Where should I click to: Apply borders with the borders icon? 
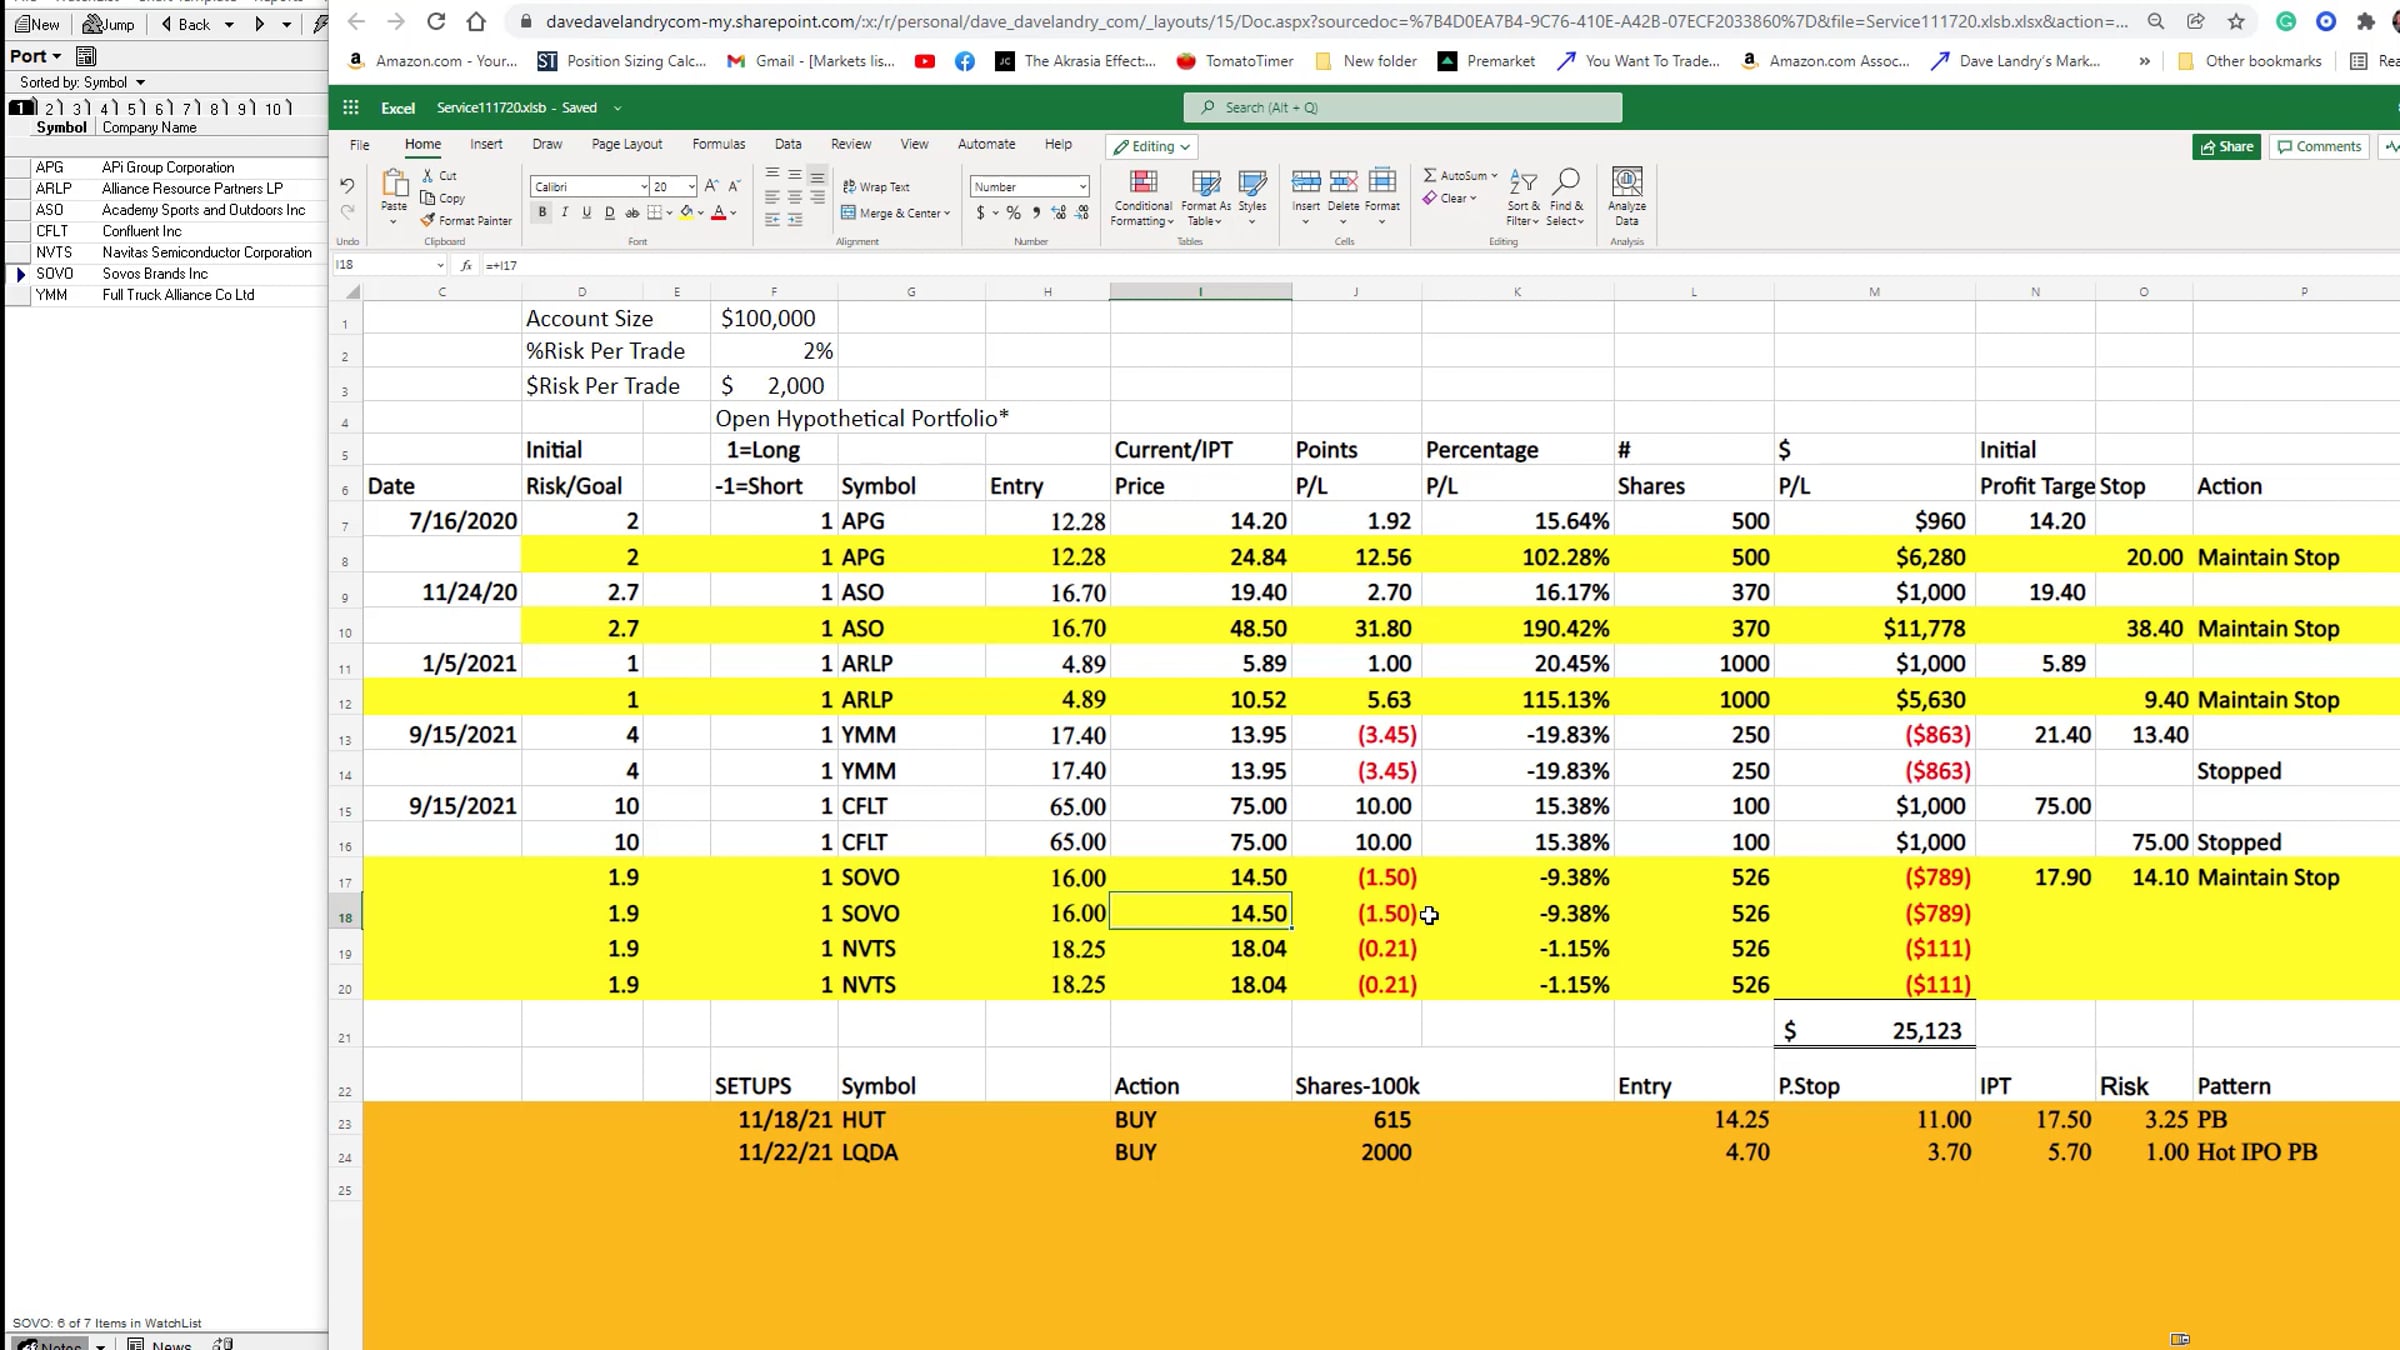(x=654, y=213)
